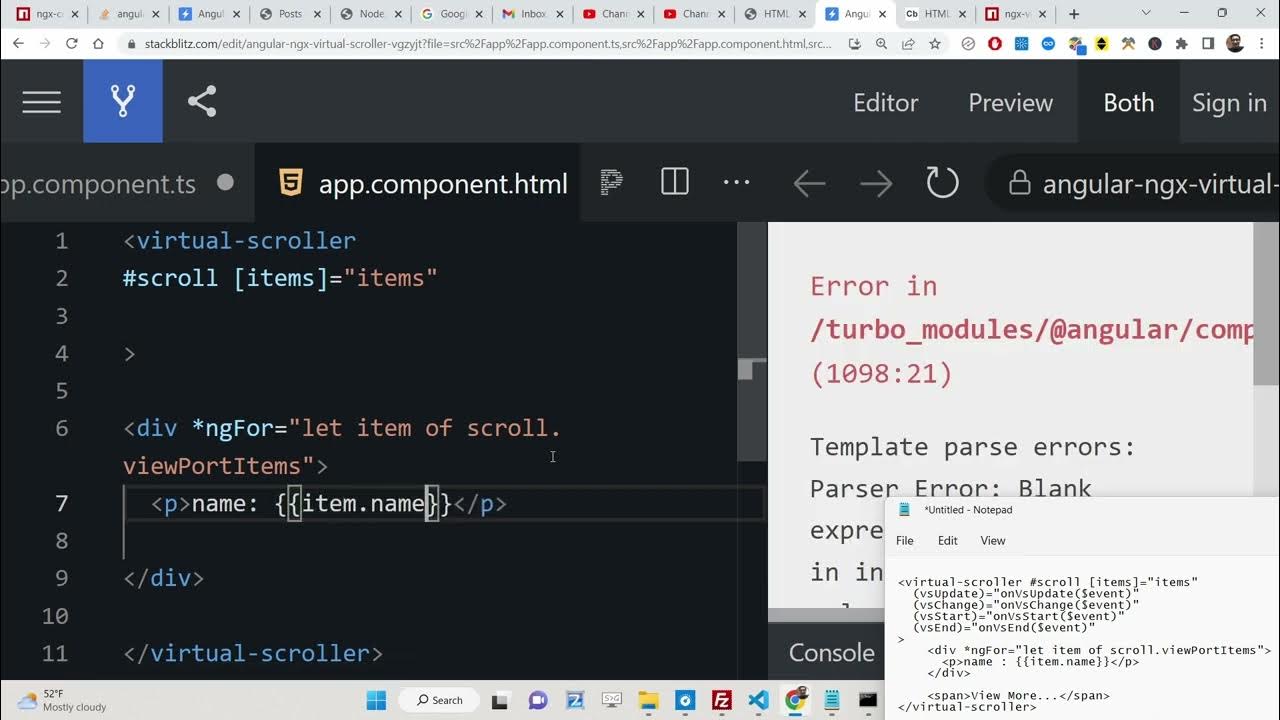Click the Share project icon
The width and height of the screenshot is (1280, 720).
(x=202, y=102)
